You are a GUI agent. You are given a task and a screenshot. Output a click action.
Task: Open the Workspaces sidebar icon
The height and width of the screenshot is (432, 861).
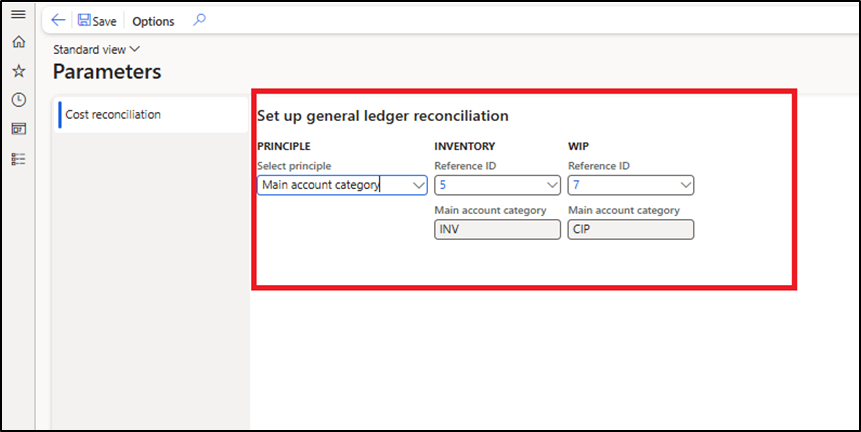tap(18, 129)
